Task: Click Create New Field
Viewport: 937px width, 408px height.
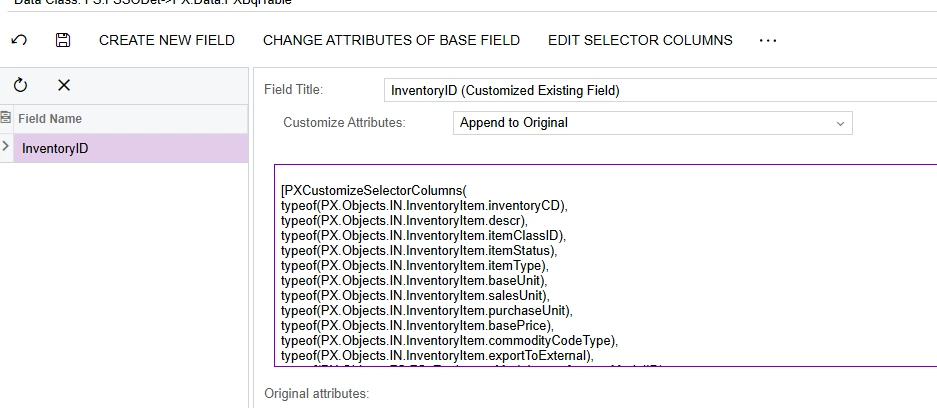Action: [x=167, y=40]
